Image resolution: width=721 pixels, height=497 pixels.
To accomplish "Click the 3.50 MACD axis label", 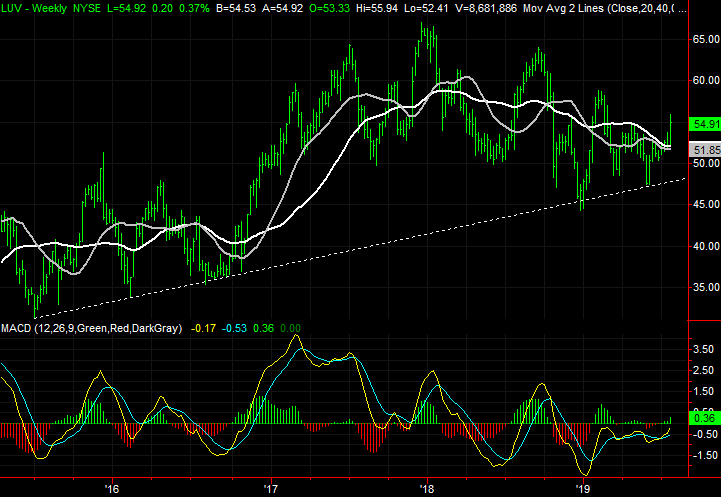I will [702, 350].
